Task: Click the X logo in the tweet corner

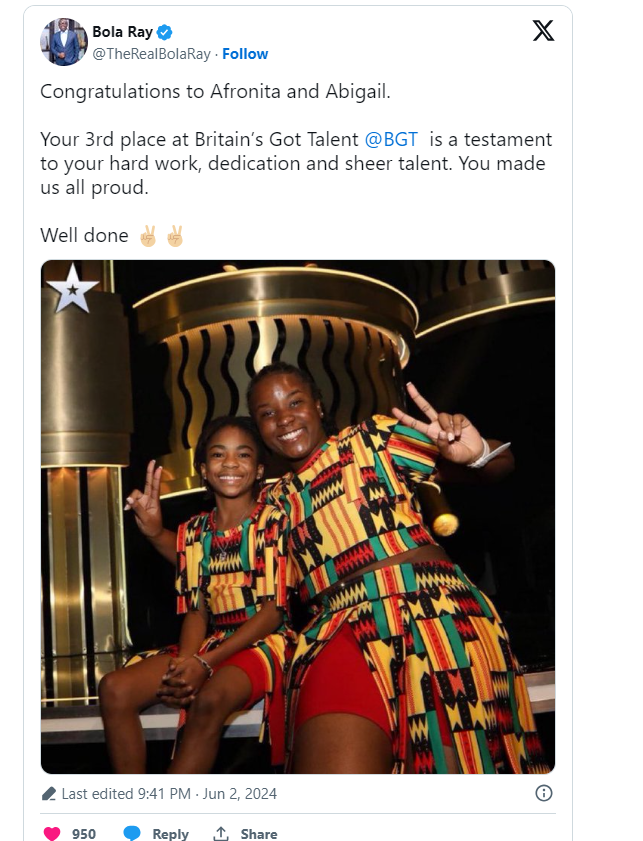Action: tap(543, 31)
